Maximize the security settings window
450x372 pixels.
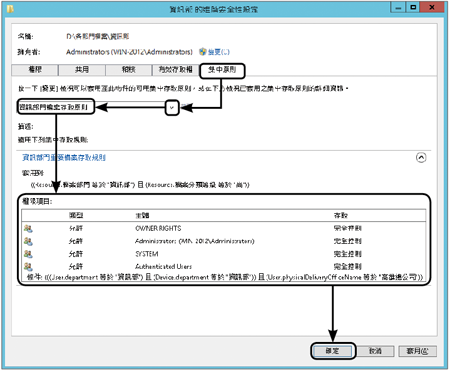(413, 7)
